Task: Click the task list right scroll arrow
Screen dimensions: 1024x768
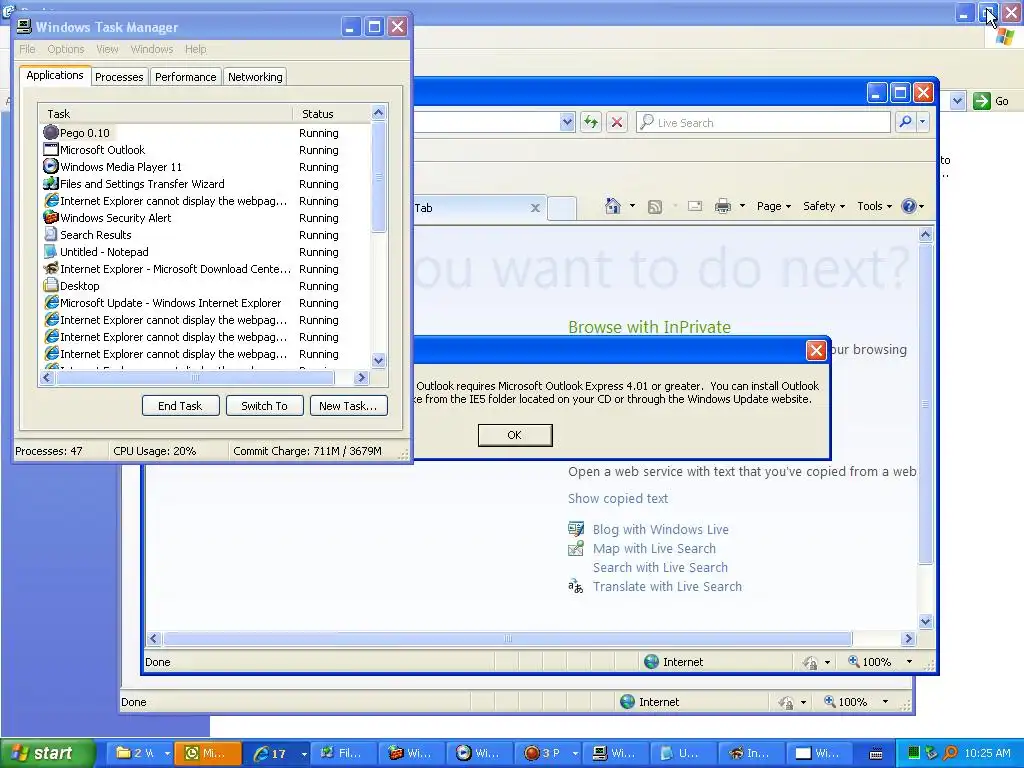Action: coord(361,377)
